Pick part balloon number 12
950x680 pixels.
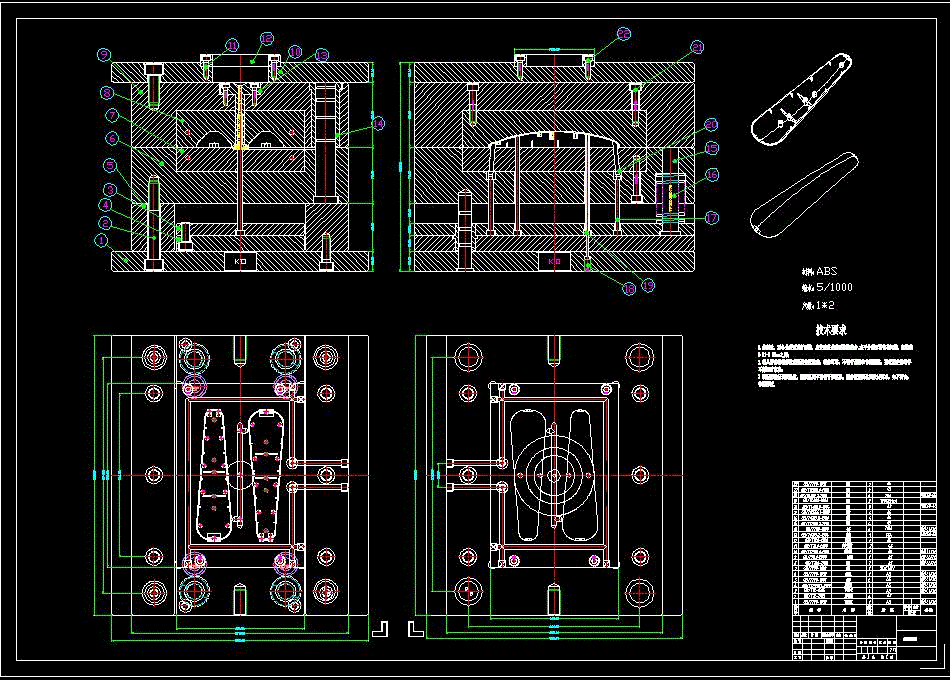click(267, 39)
